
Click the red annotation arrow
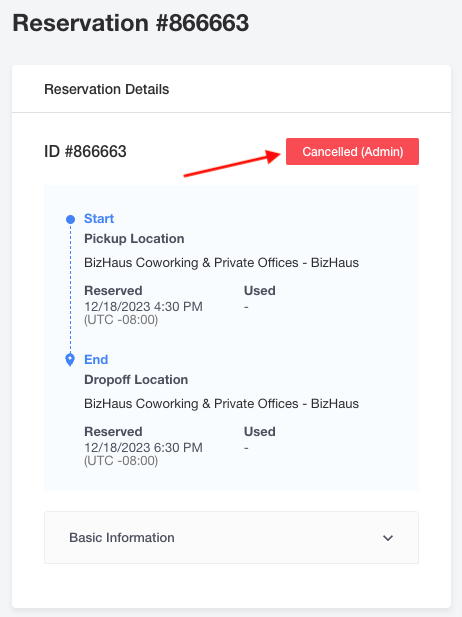232,163
